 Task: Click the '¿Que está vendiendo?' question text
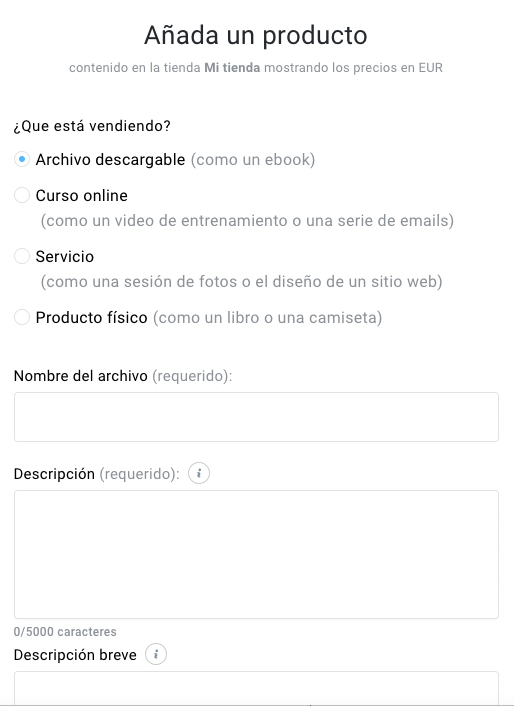pos(92,126)
